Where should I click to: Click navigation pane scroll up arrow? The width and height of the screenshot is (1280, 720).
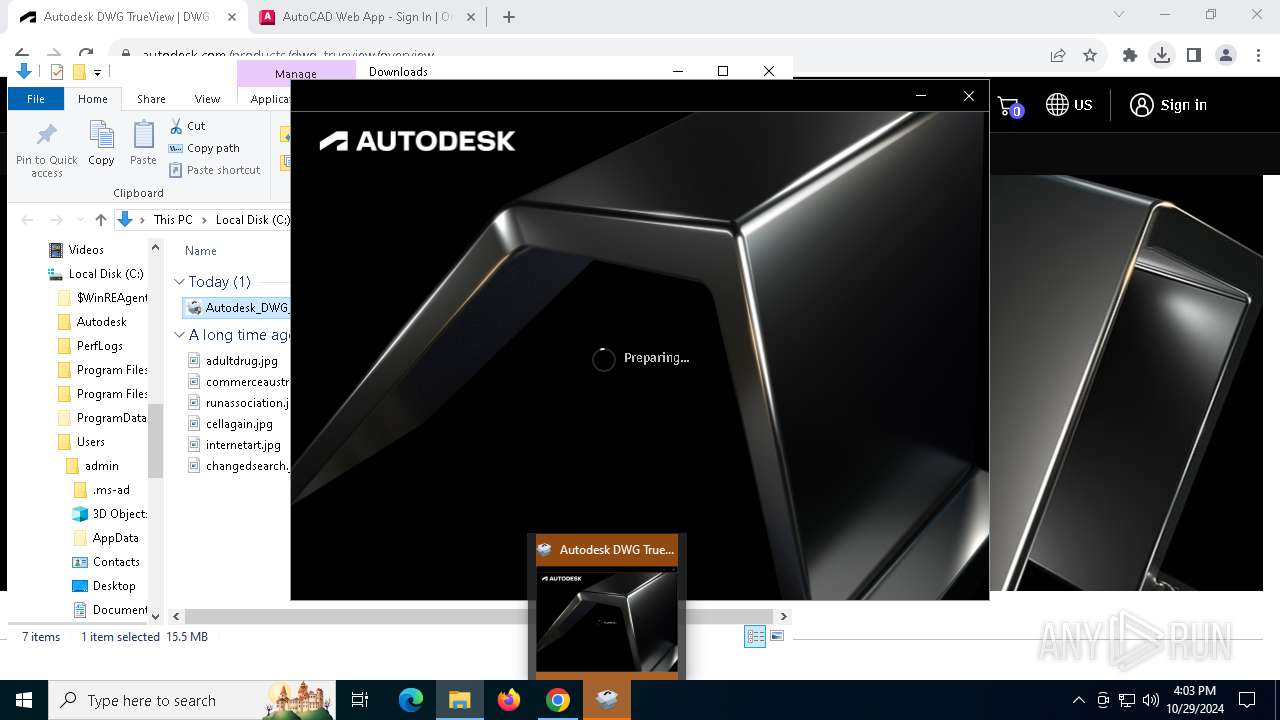click(x=155, y=247)
